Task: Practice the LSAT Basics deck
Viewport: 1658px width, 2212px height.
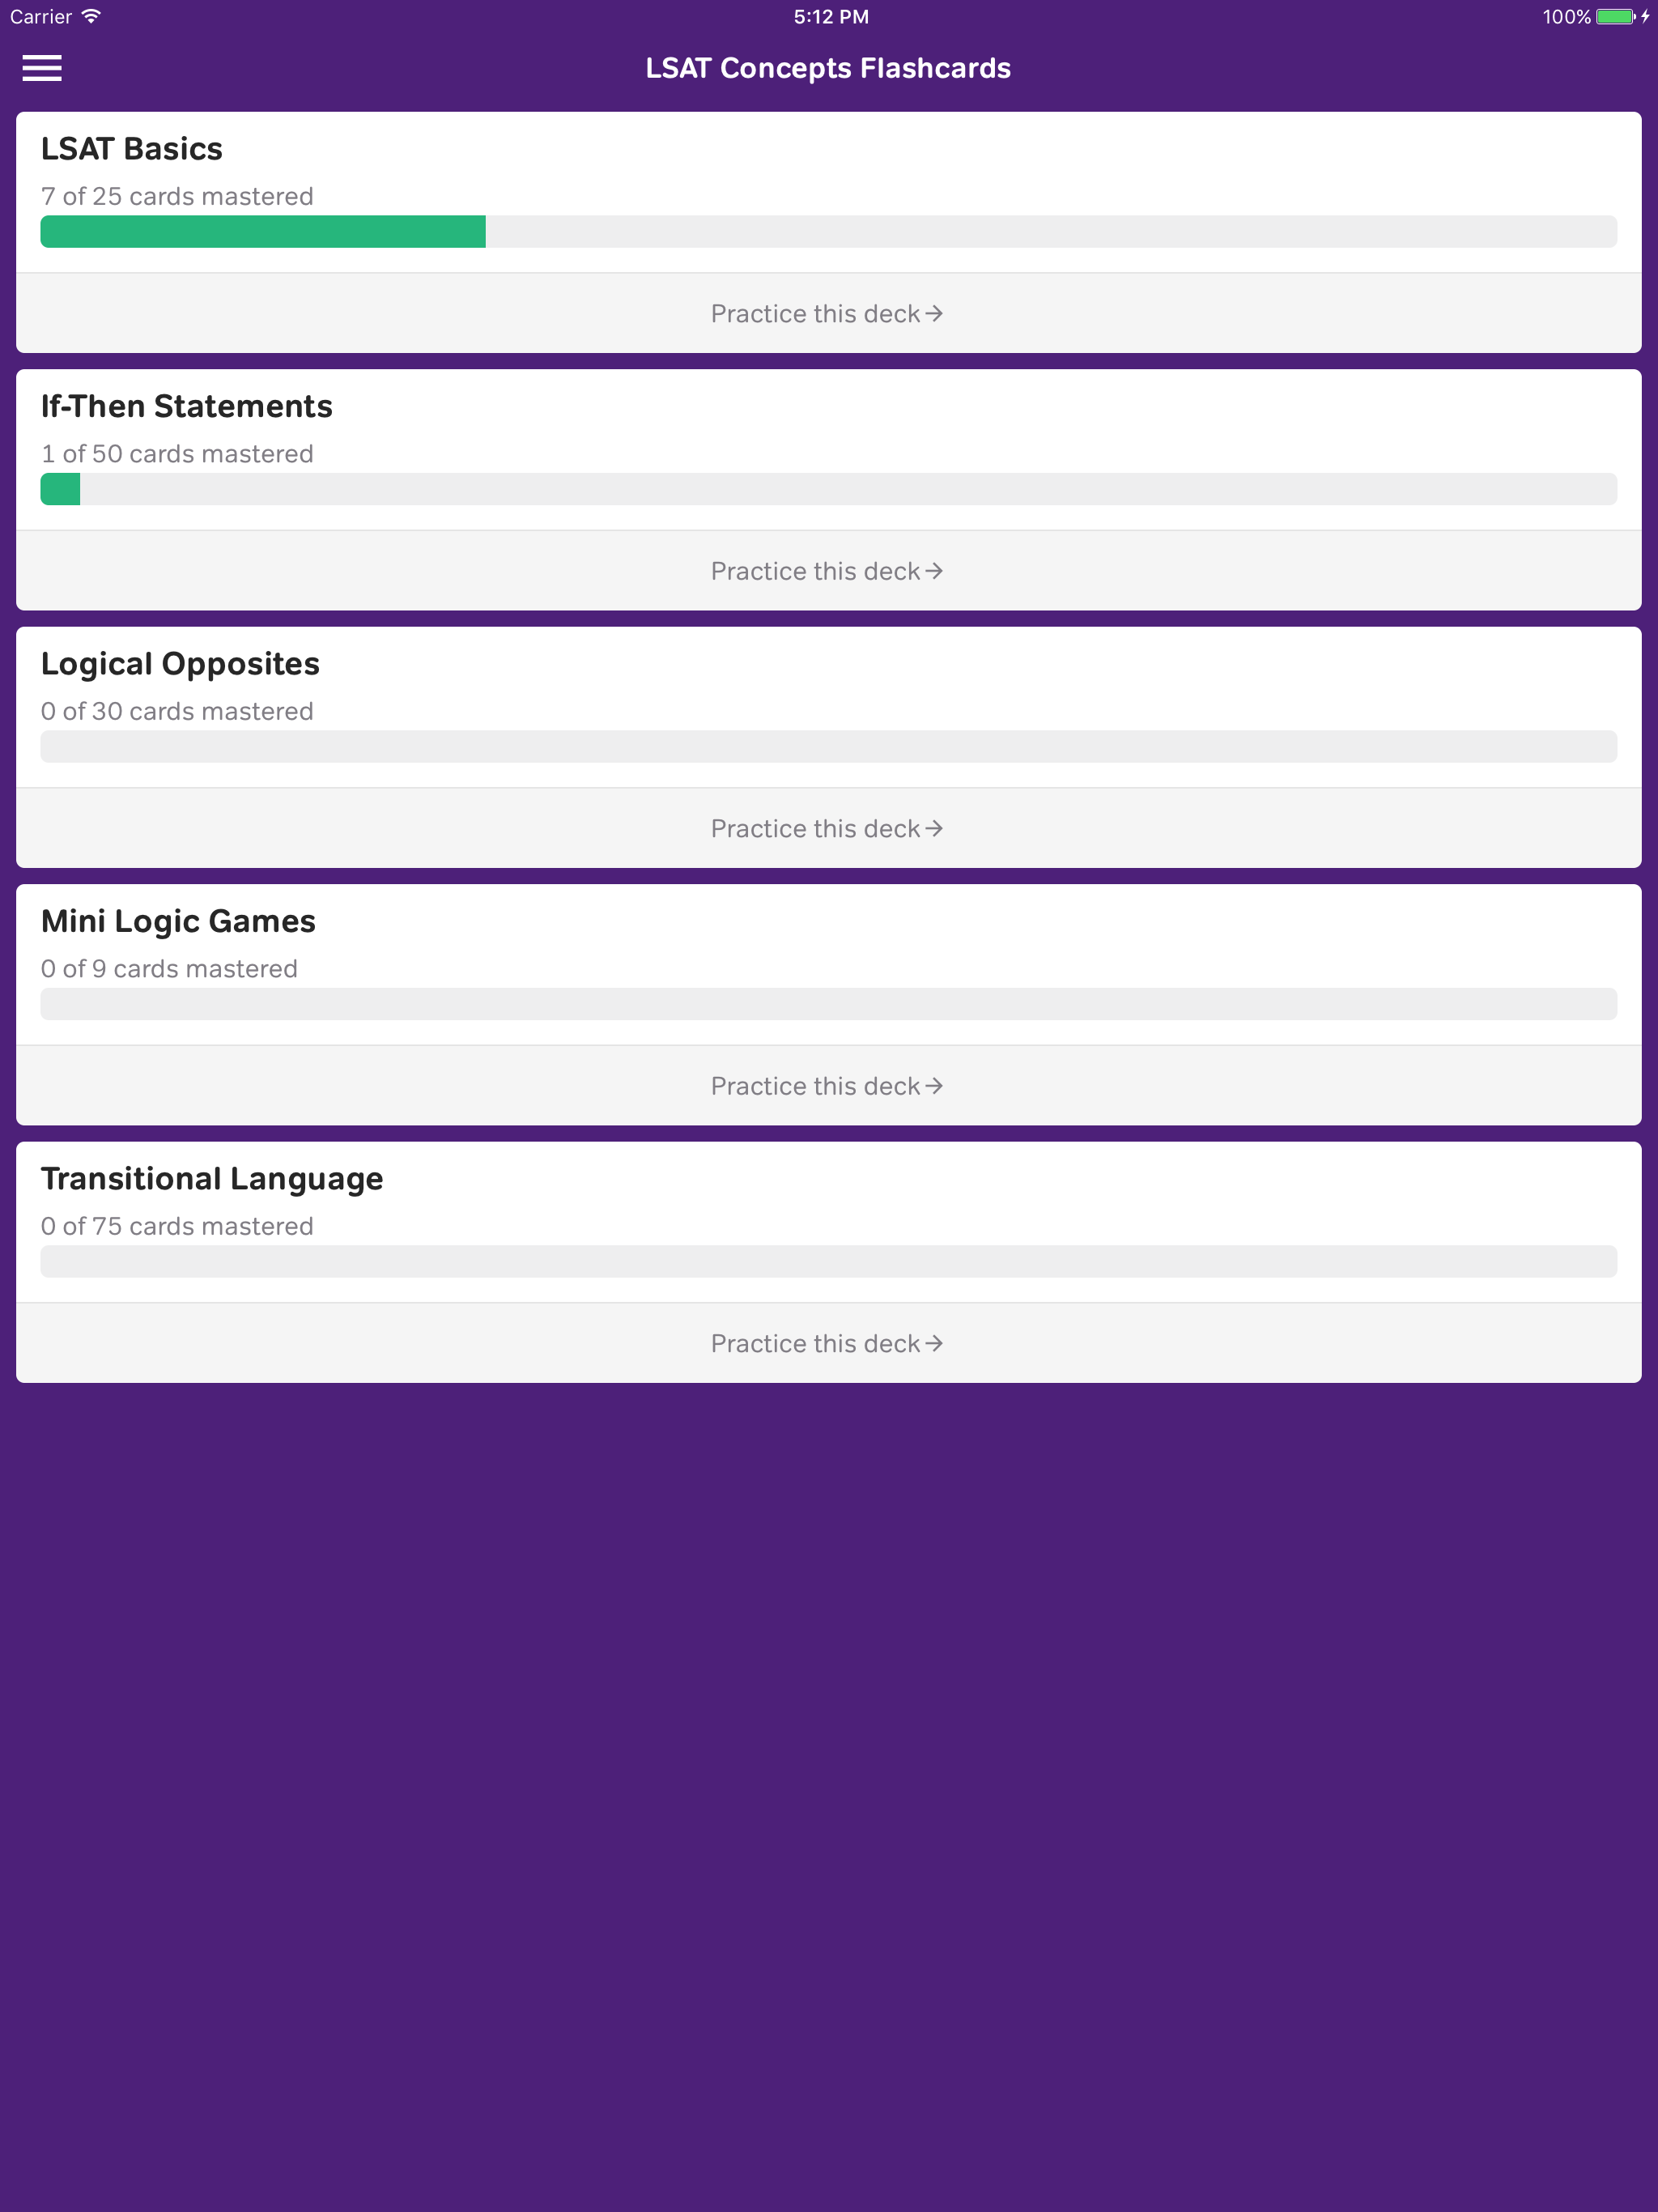Action: pos(828,313)
